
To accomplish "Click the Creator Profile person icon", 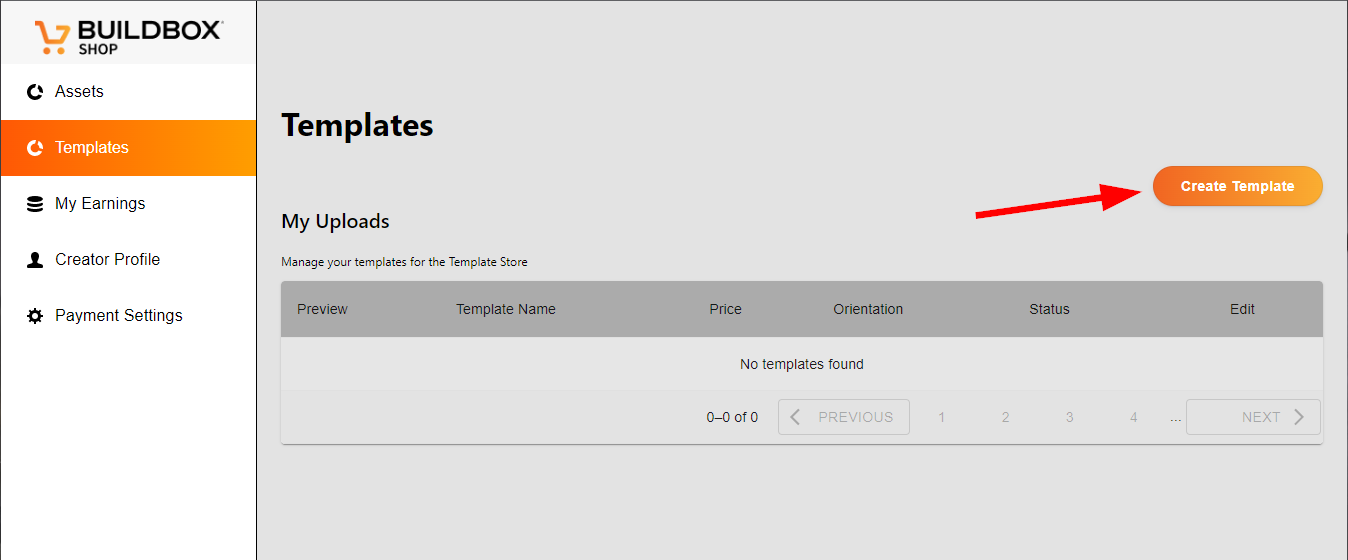I will [35, 260].
